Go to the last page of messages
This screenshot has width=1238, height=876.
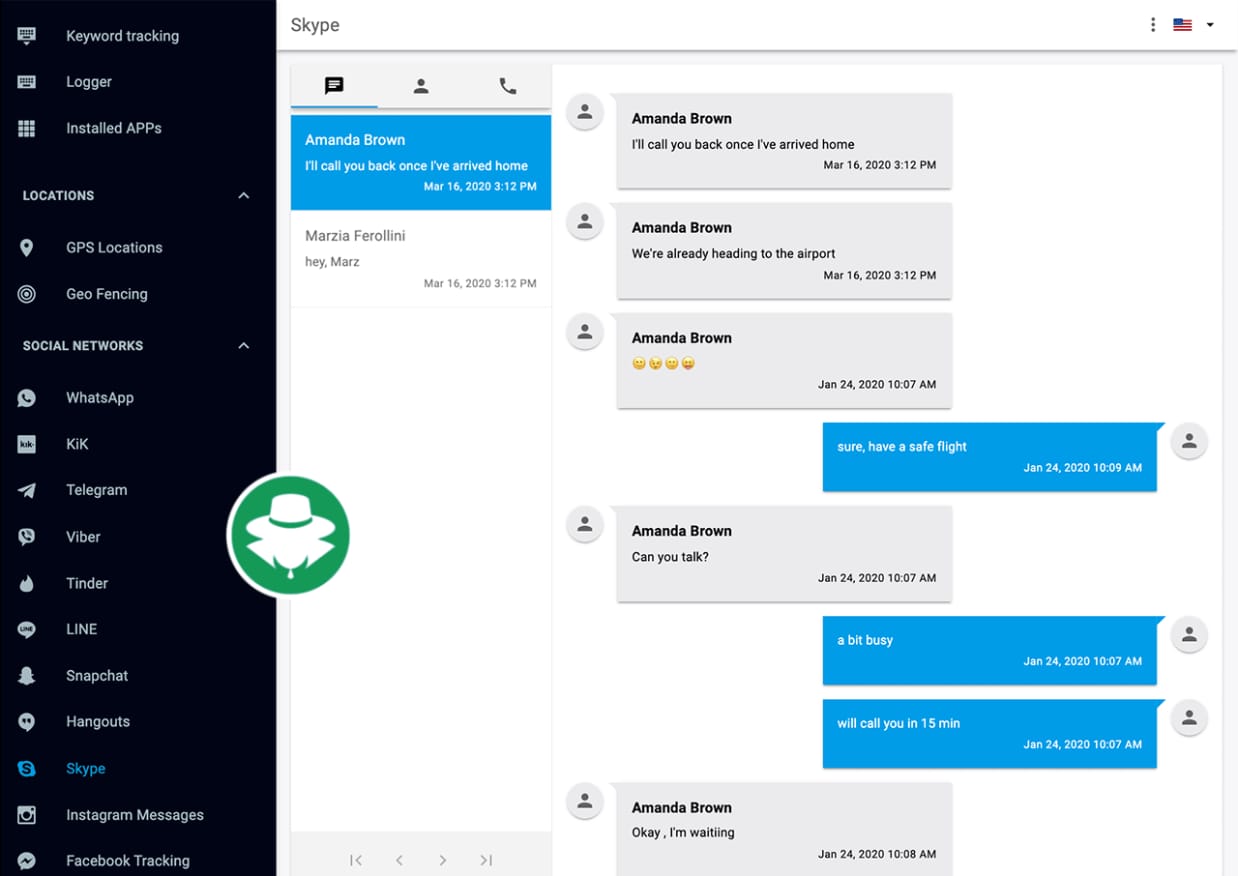coord(486,859)
